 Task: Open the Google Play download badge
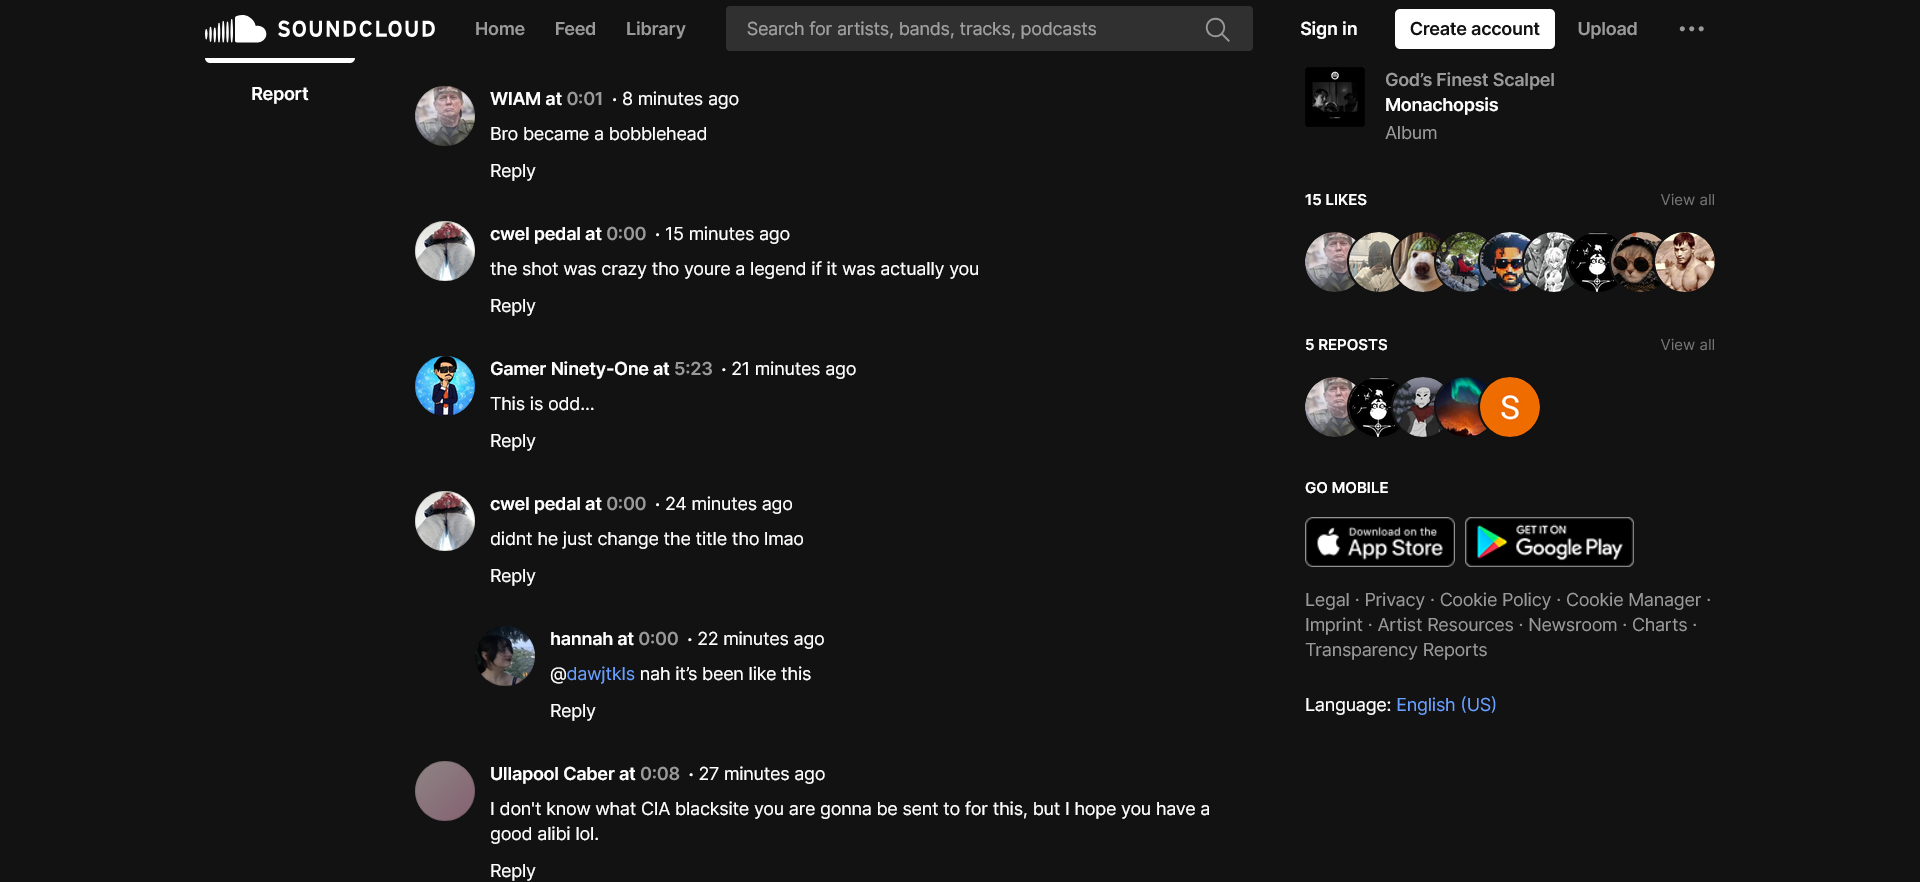1549,542
